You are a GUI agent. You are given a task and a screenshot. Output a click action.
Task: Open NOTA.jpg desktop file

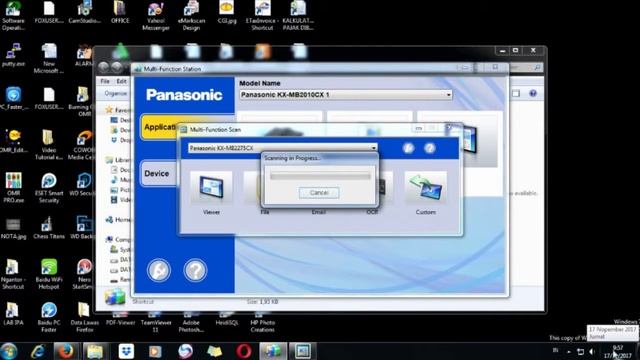click(x=13, y=228)
